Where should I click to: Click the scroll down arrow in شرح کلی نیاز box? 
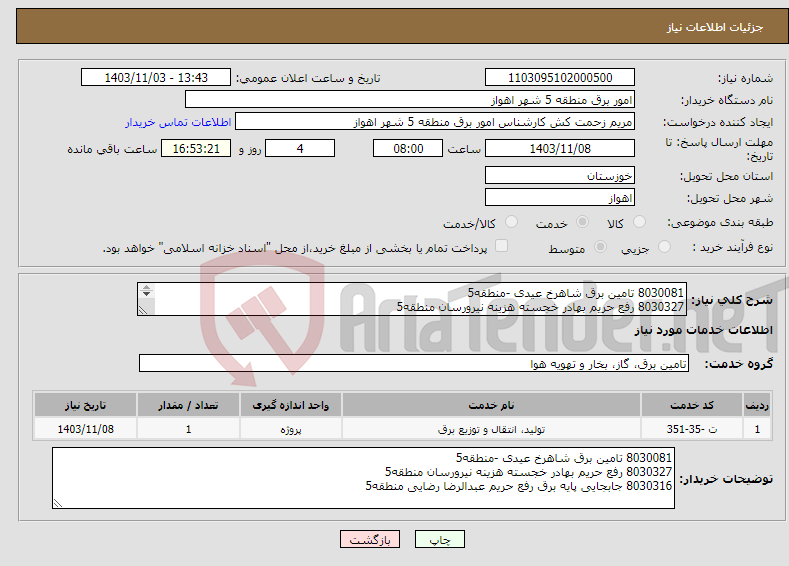(146, 294)
